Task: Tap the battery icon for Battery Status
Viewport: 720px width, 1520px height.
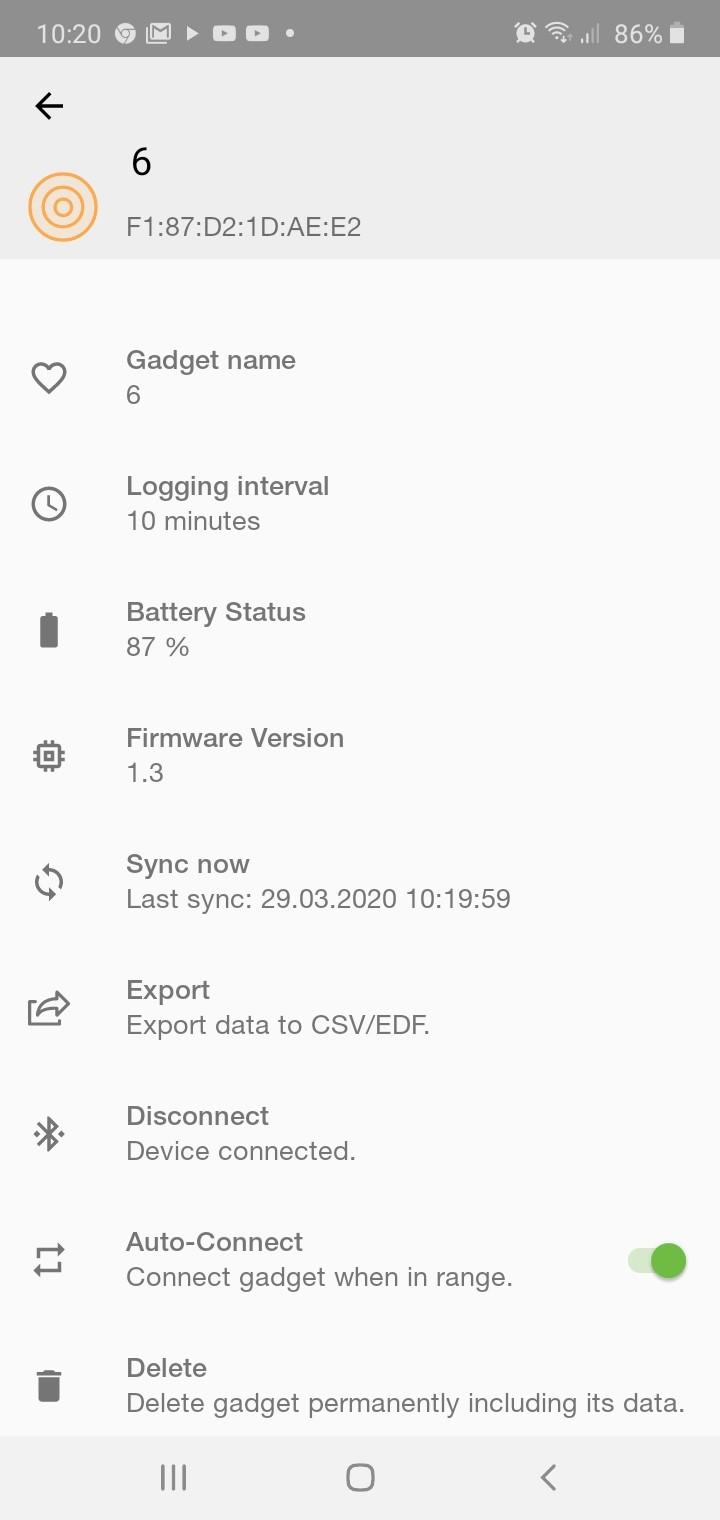Action: pos(49,630)
